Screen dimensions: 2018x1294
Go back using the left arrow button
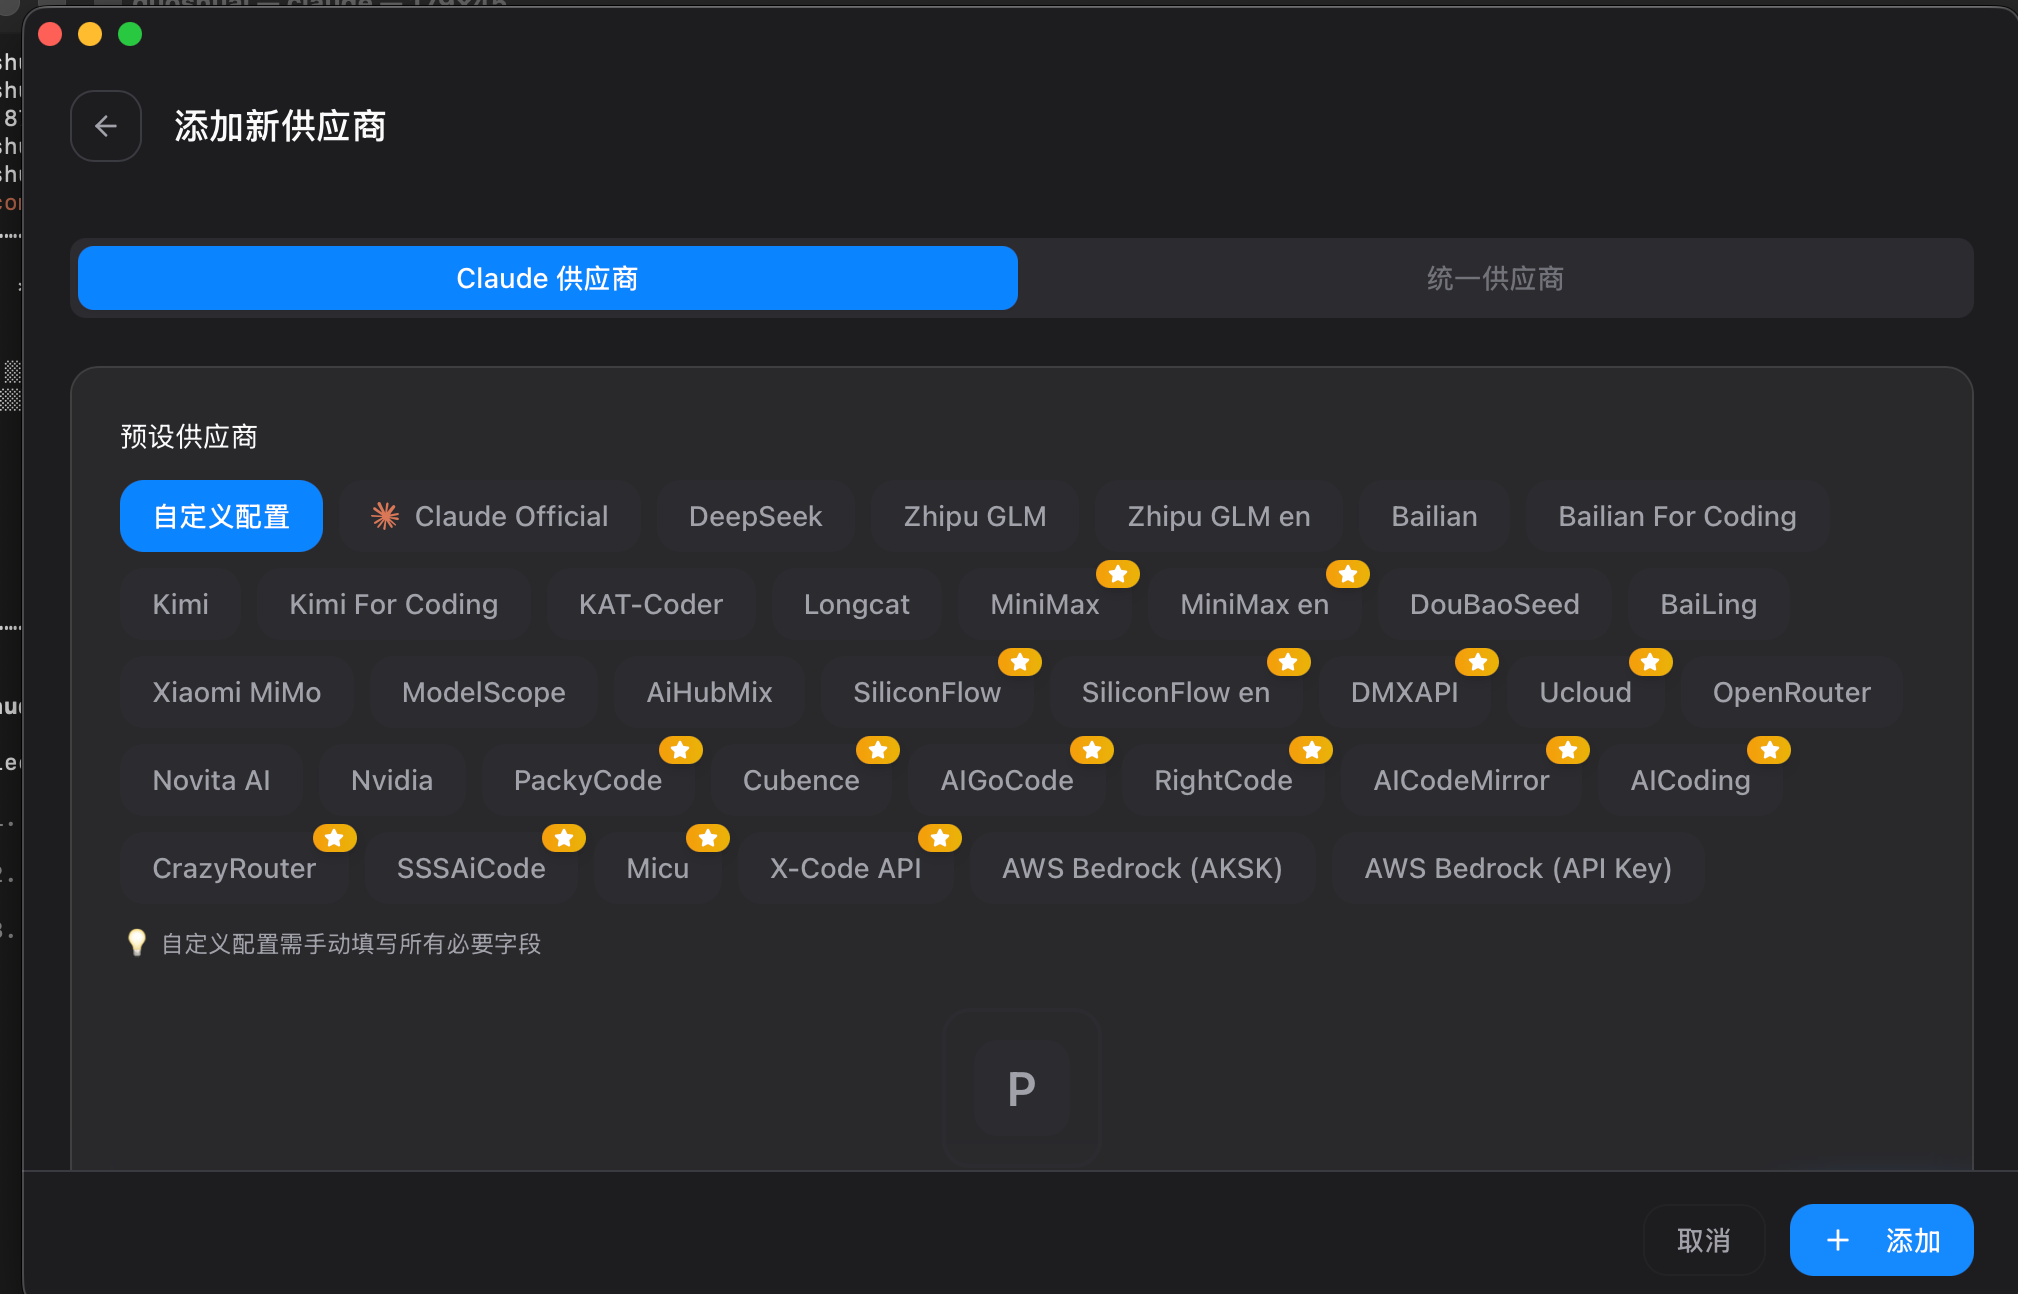pyautogui.click(x=106, y=126)
